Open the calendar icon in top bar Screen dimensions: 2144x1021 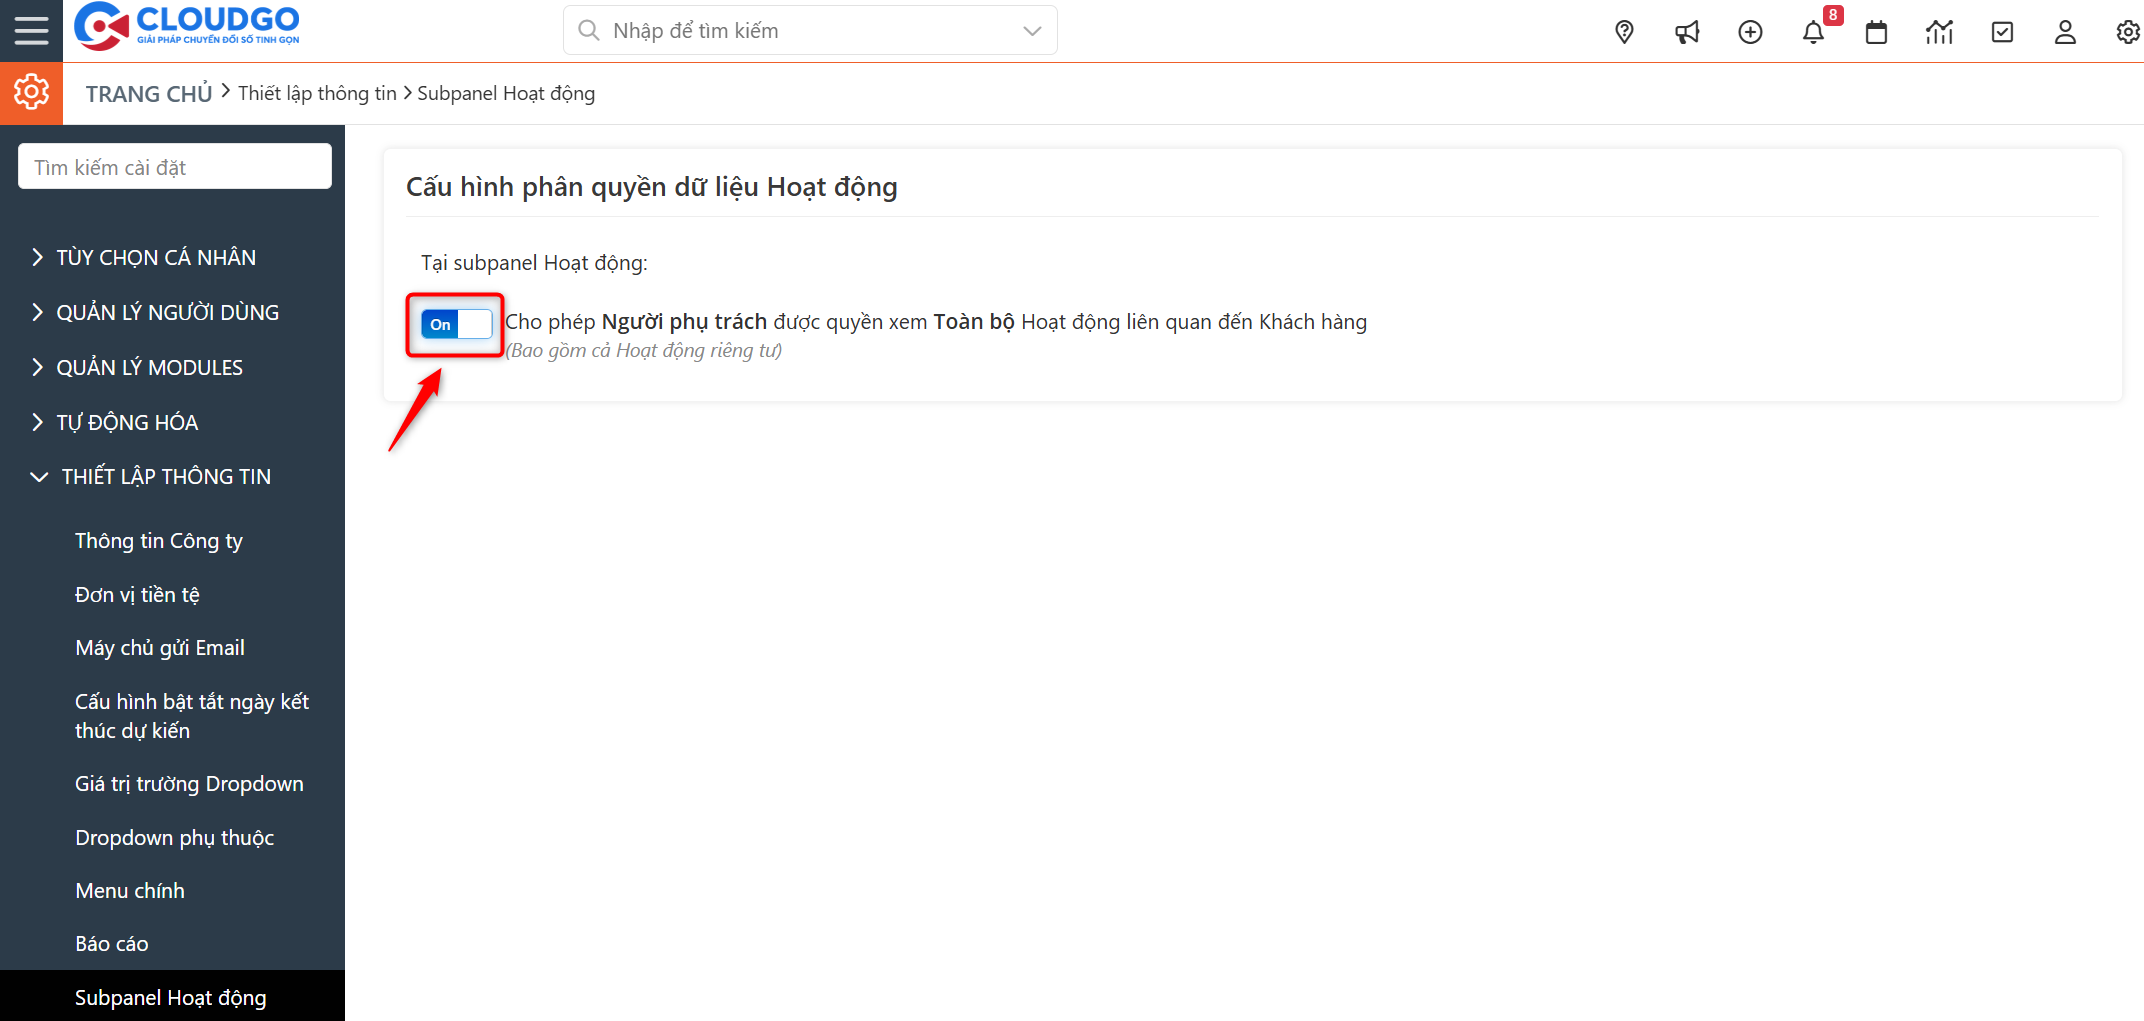click(x=1876, y=32)
